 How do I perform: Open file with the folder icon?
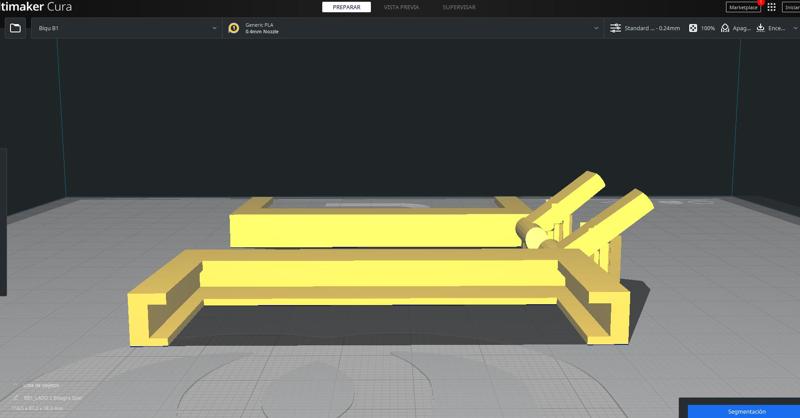tap(15, 28)
